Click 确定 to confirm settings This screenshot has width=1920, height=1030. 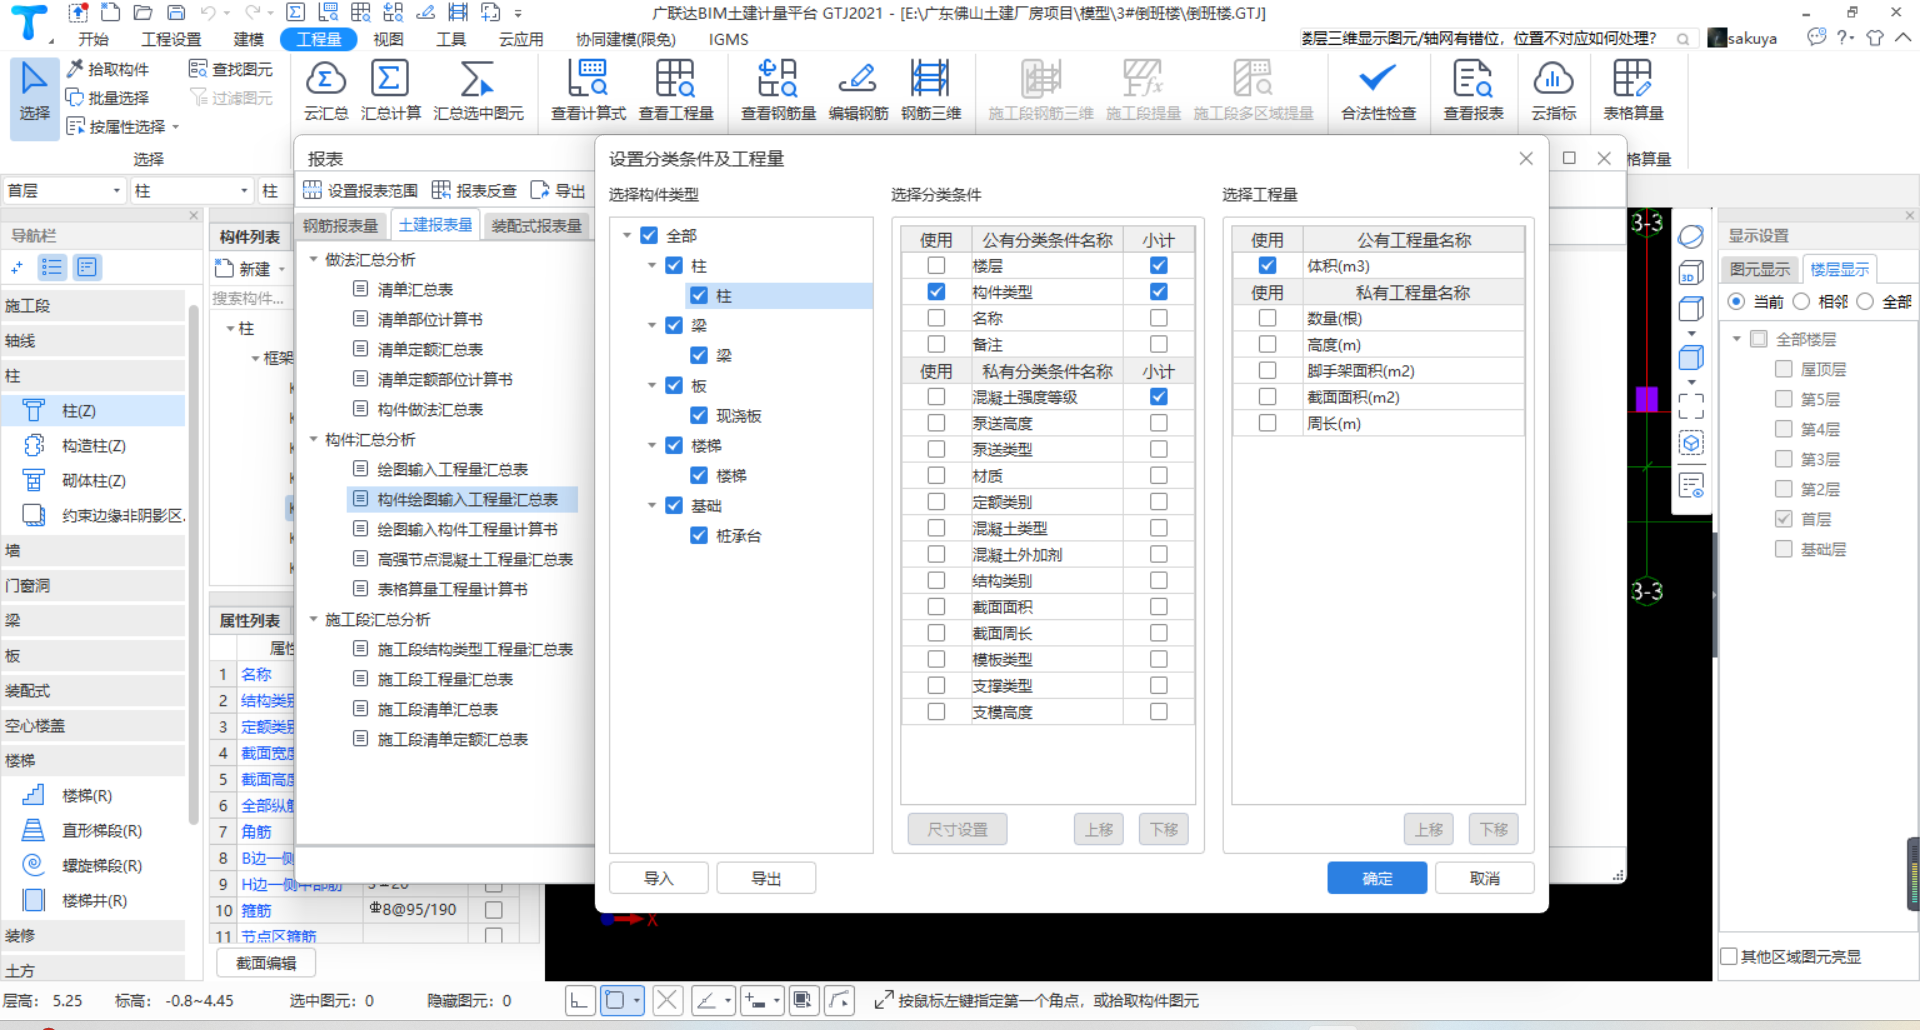1377,878
